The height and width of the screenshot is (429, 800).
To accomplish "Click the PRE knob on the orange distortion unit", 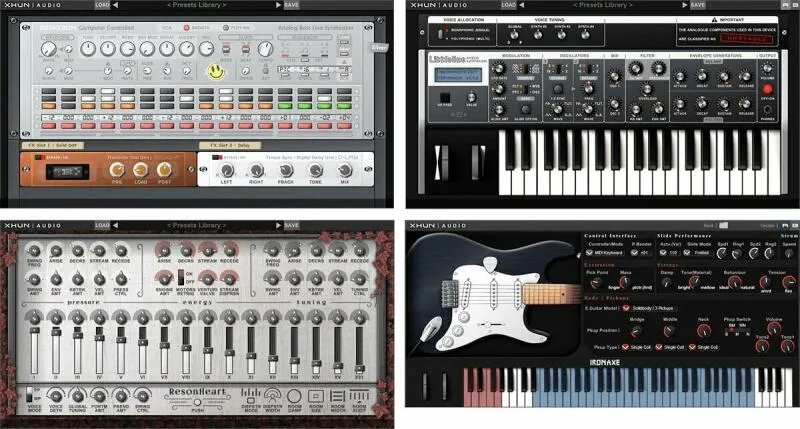I will [117, 170].
